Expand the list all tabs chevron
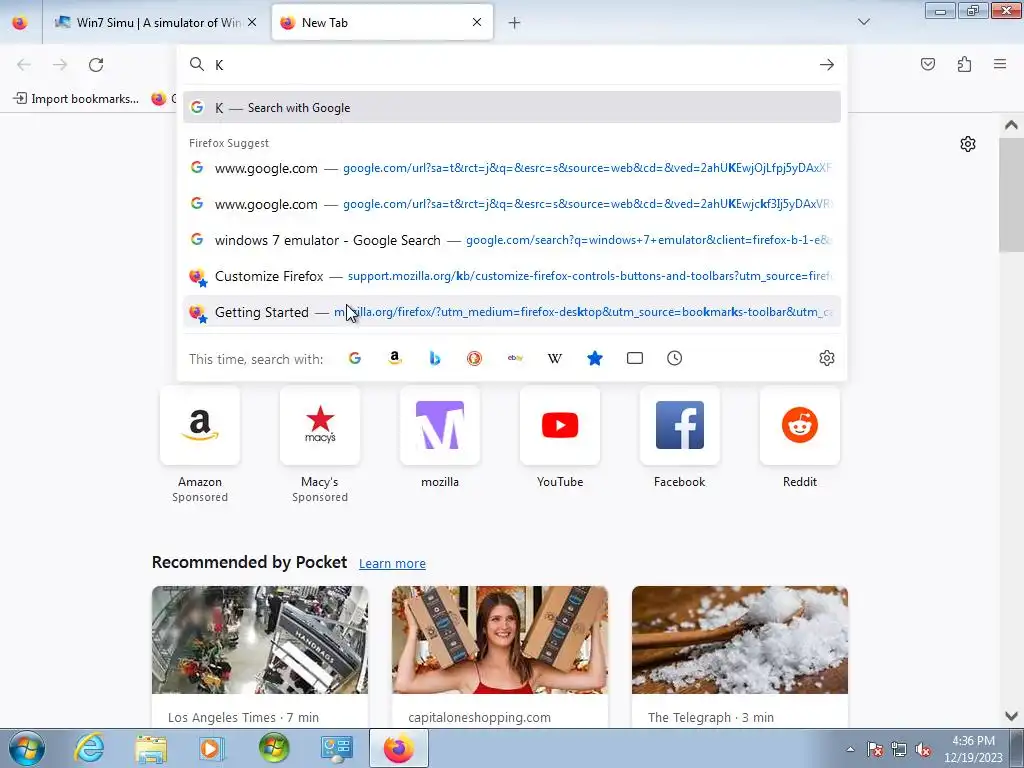1024x768 pixels. pyautogui.click(x=863, y=22)
